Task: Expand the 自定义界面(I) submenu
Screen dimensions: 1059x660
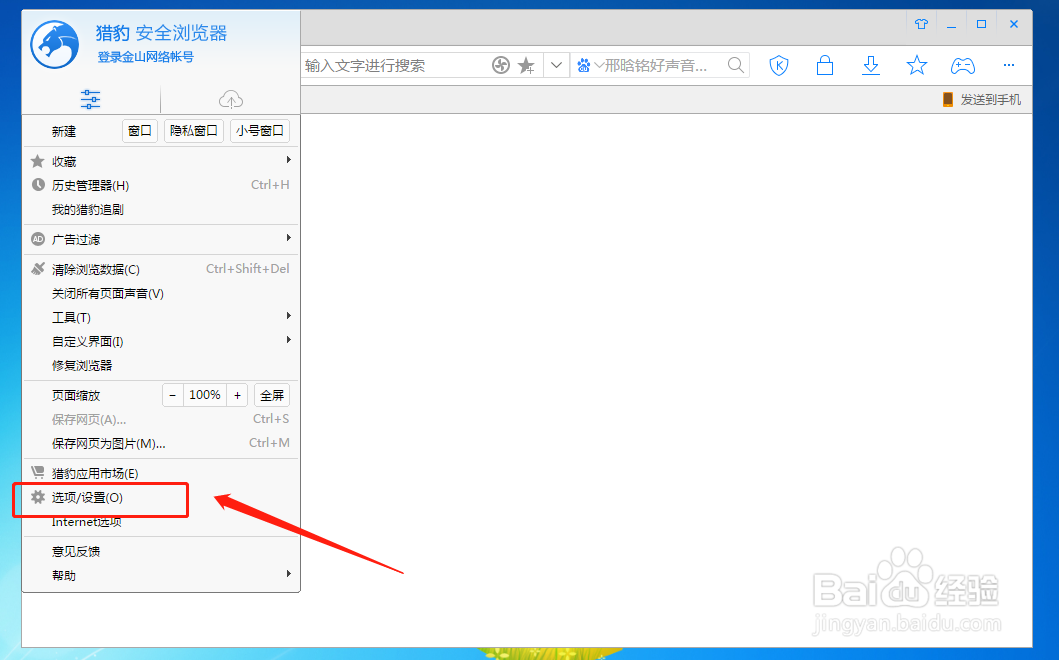Action: click(161, 341)
